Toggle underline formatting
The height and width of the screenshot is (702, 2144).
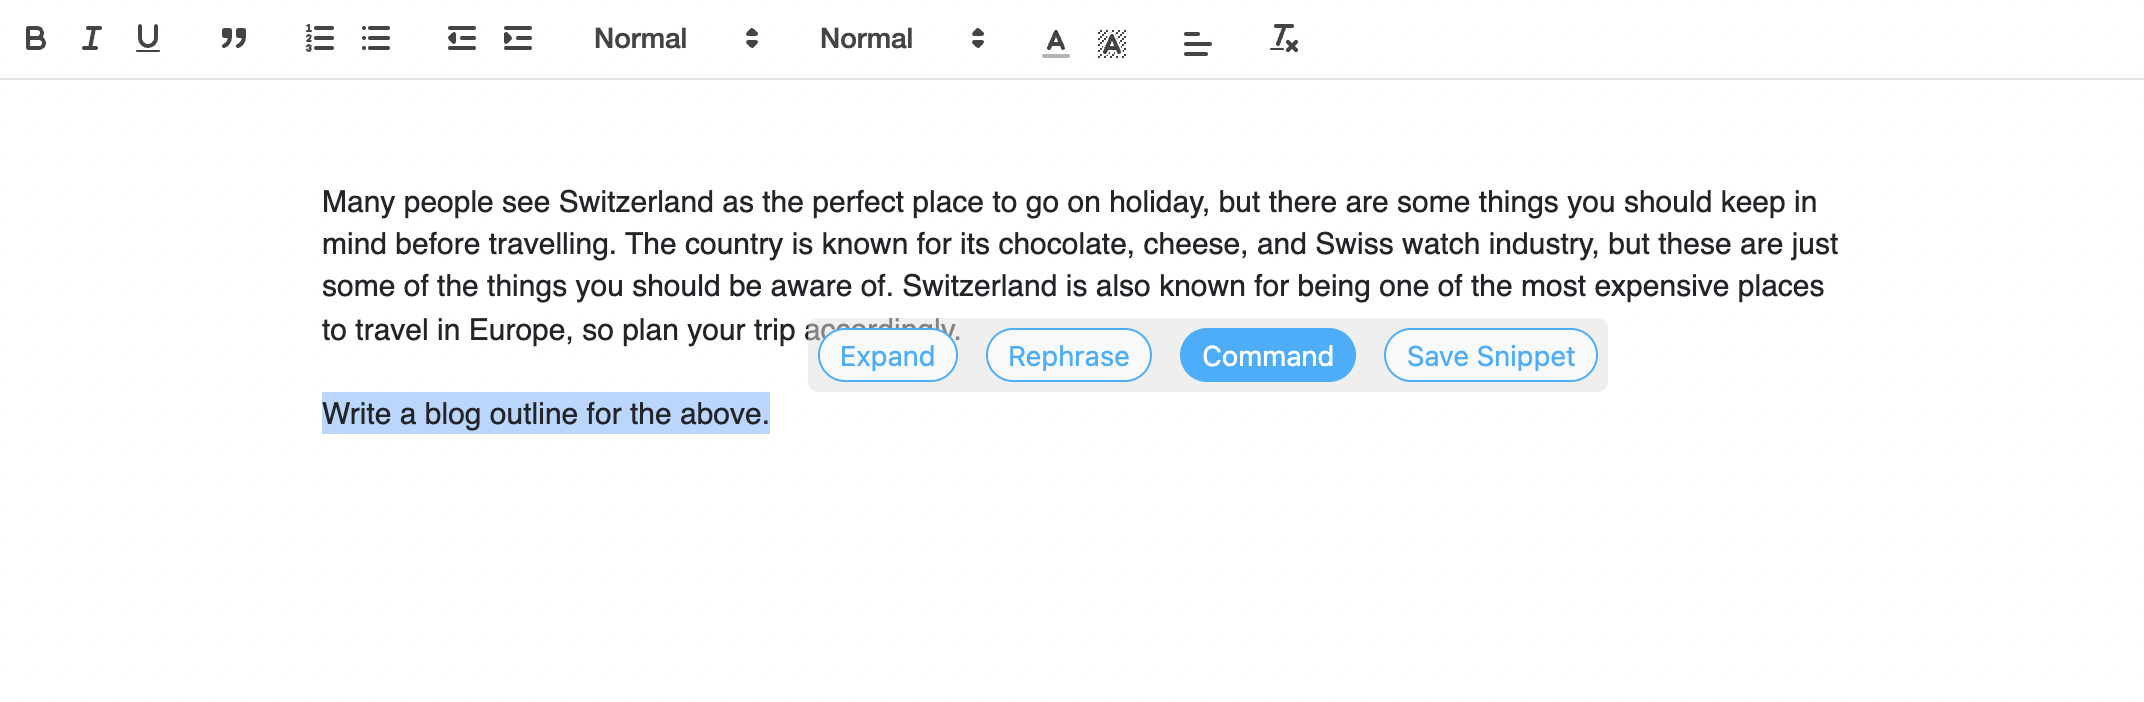[x=148, y=39]
